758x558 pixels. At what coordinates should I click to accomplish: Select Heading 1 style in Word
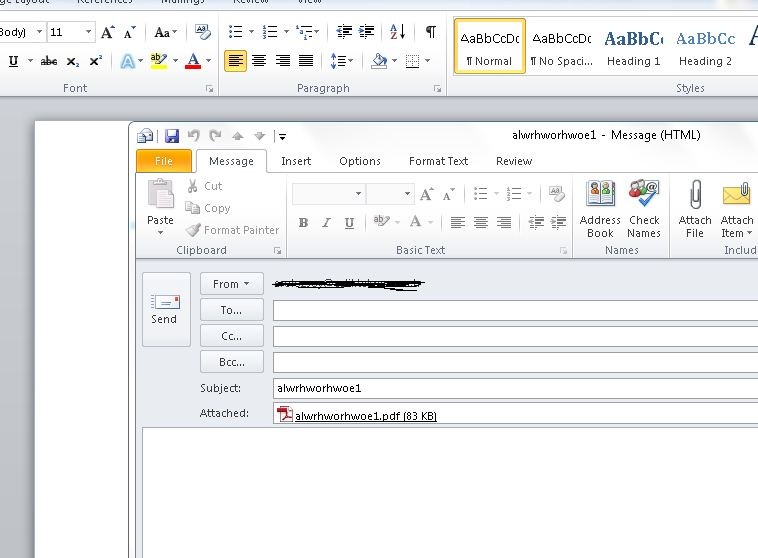(x=634, y=46)
